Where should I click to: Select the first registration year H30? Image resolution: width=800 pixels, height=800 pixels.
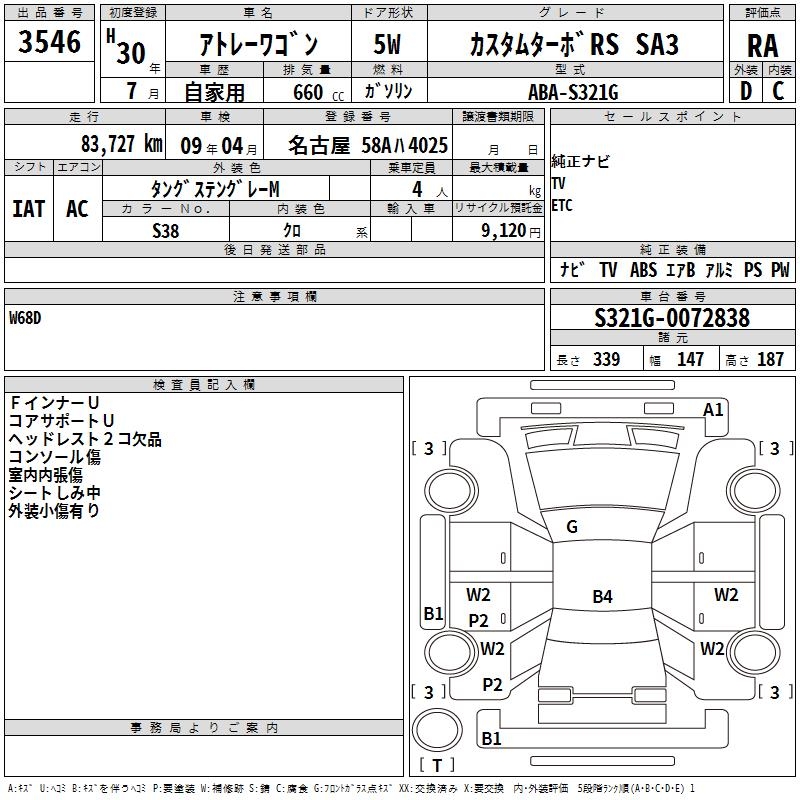[x=126, y=47]
